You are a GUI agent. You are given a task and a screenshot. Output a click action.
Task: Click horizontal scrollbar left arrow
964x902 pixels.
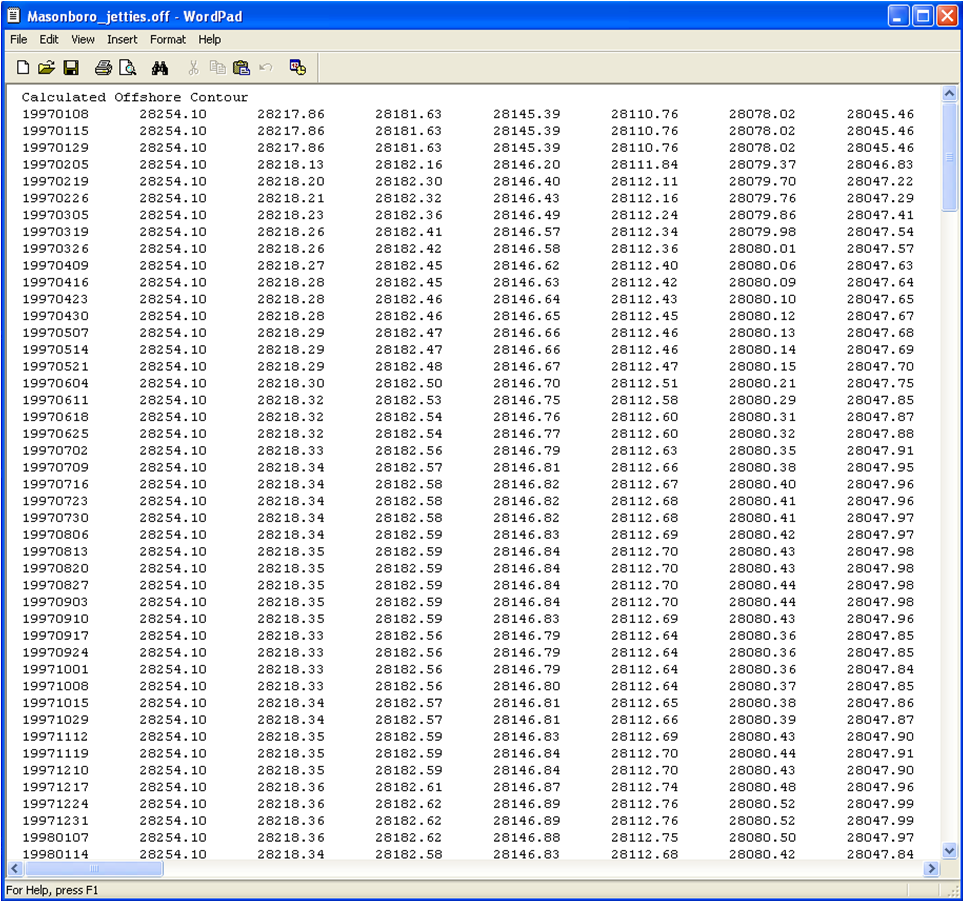[x=15, y=869]
